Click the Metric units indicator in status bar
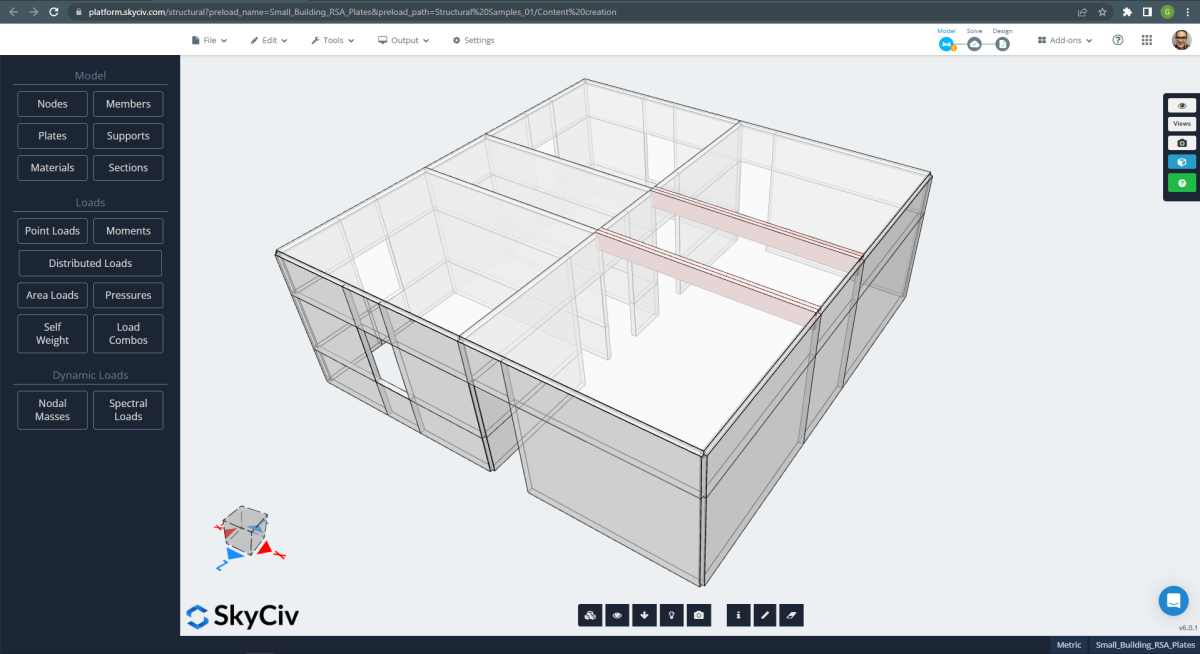 (1069, 645)
